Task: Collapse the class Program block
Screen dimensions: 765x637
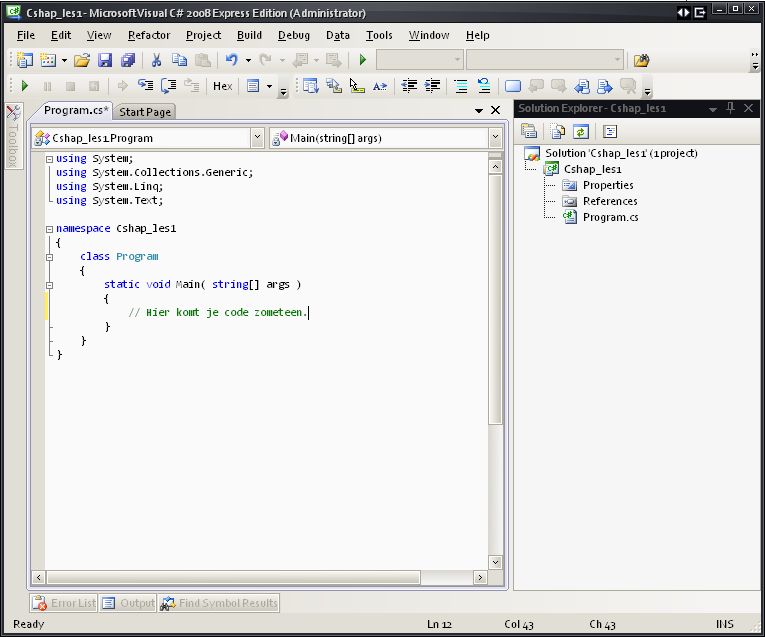Action: [49, 257]
